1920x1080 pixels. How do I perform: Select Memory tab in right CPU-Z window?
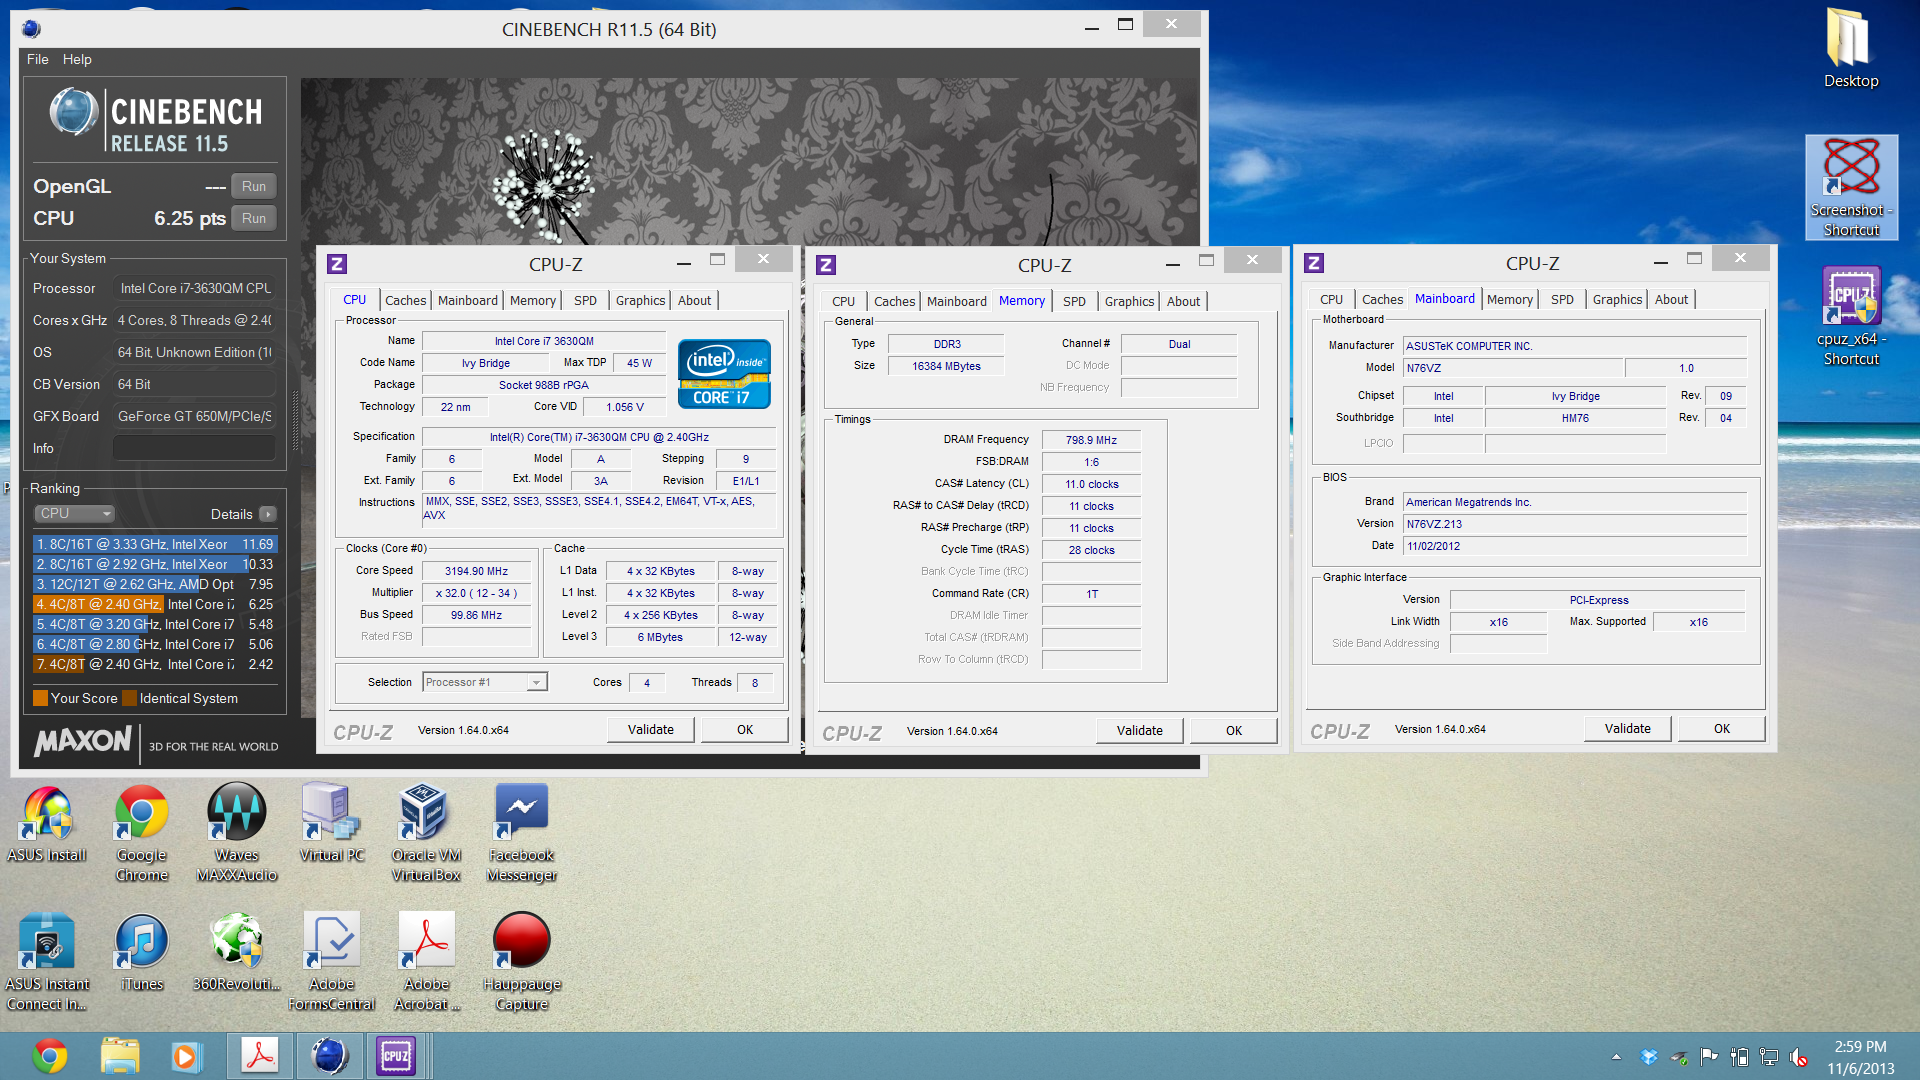pos(1509,299)
